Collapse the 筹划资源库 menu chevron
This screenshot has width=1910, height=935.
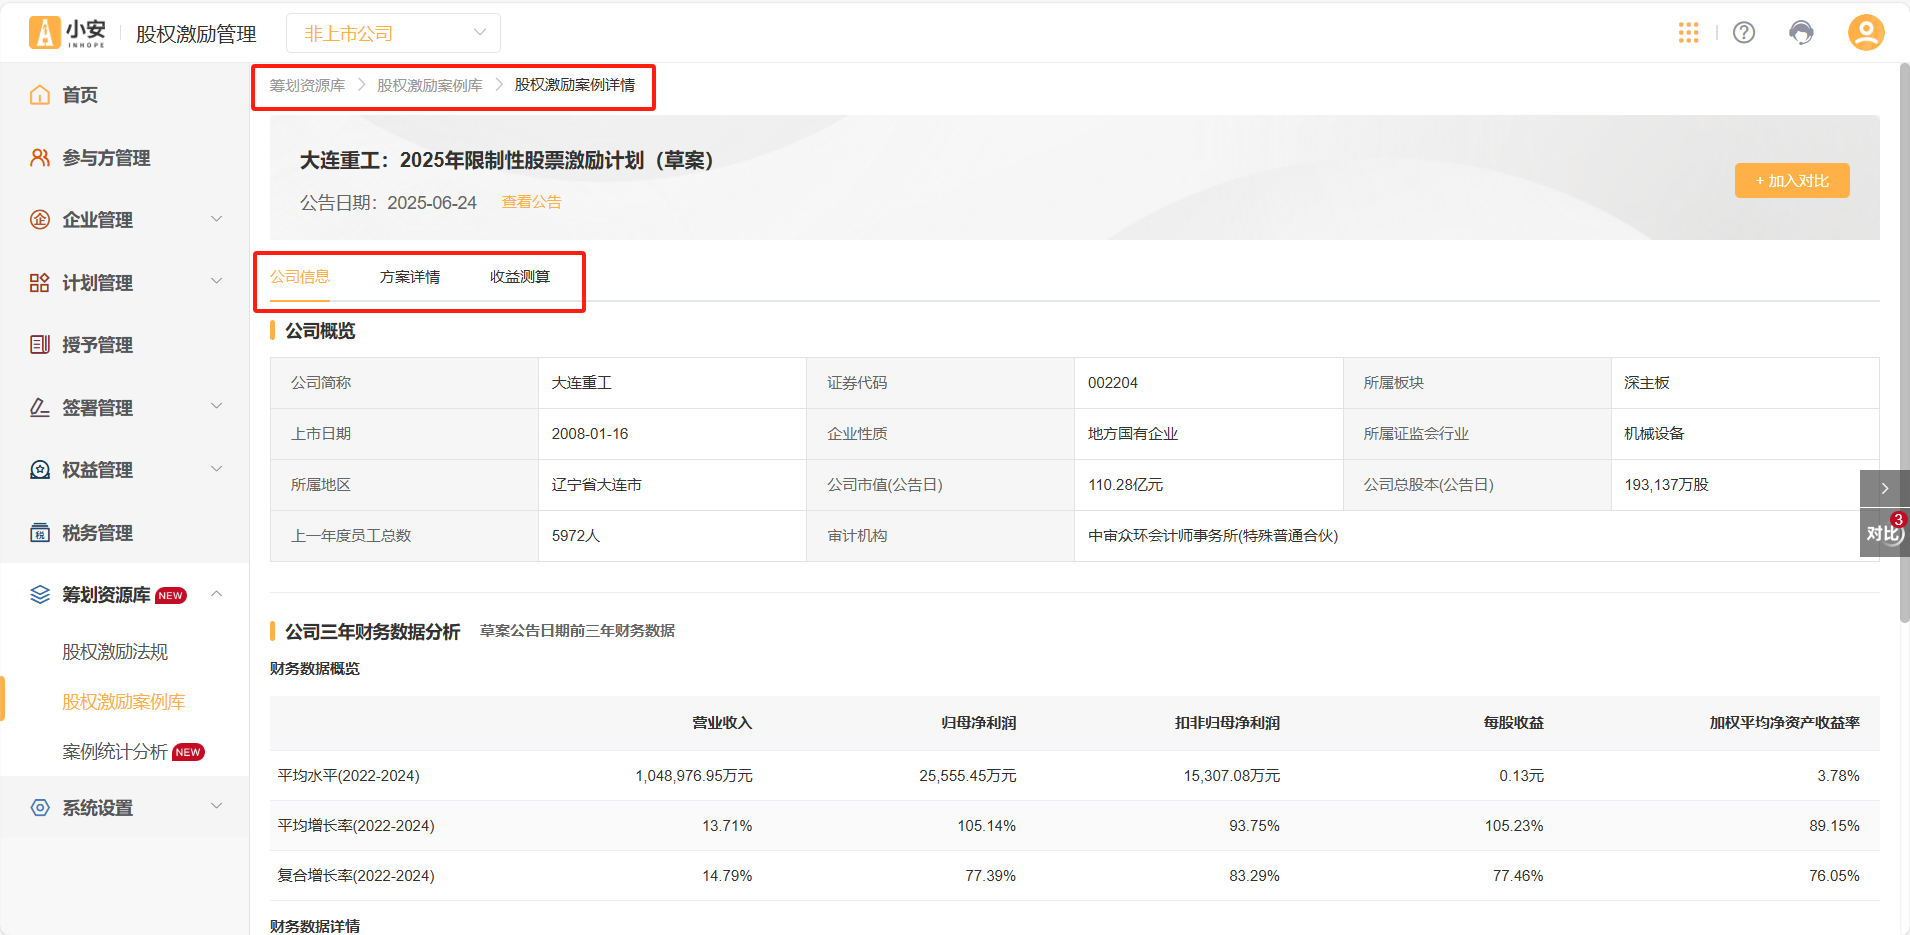[x=217, y=594]
